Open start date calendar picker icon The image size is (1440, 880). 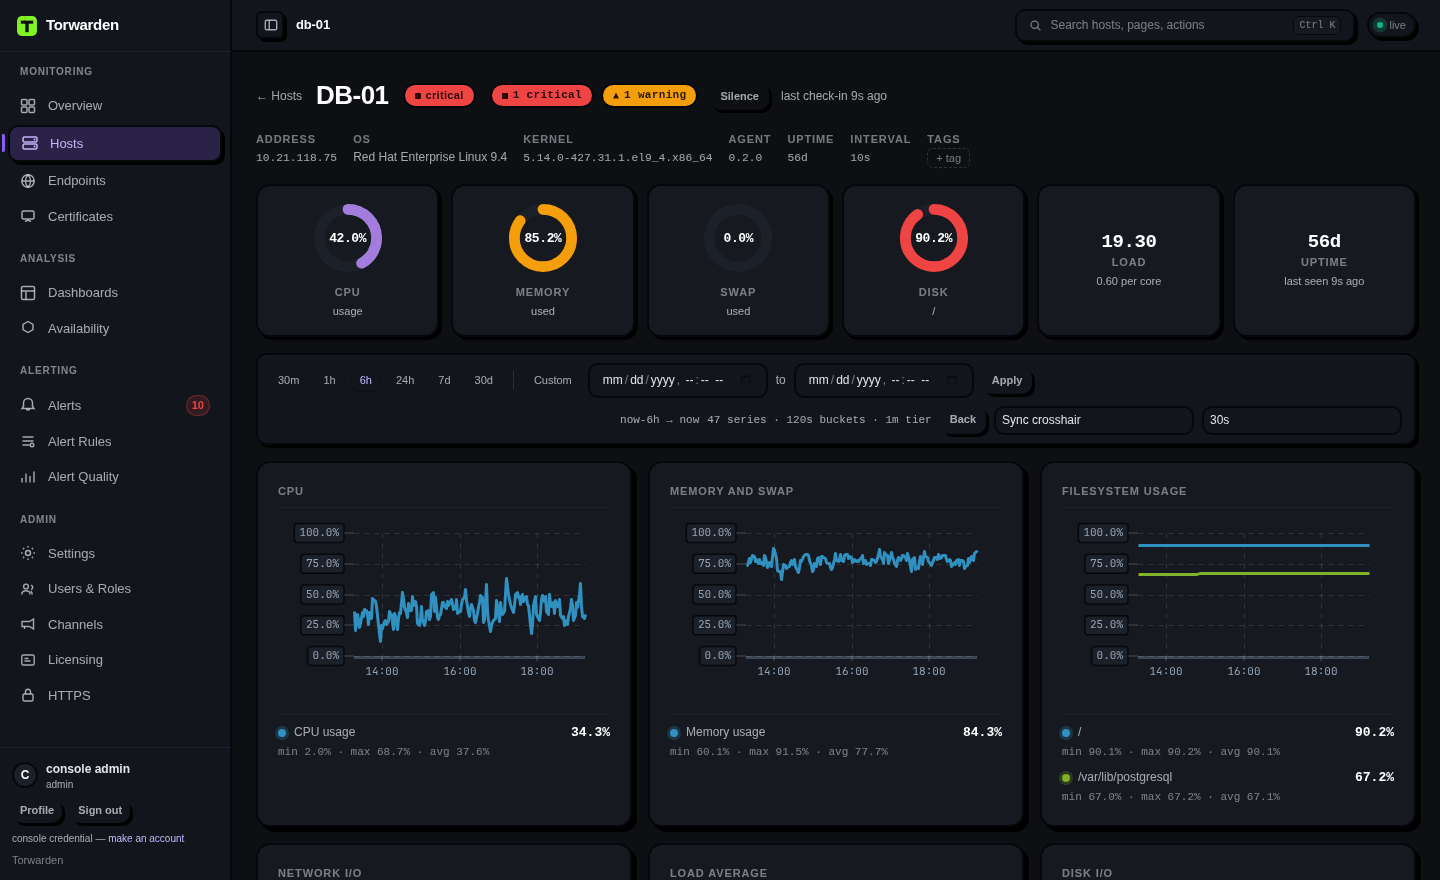coord(746,380)
